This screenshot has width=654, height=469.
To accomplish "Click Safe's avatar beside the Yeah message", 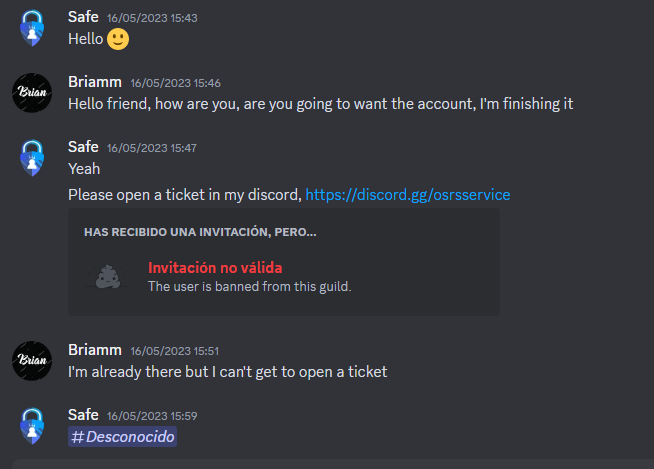I will coord(32,158).
